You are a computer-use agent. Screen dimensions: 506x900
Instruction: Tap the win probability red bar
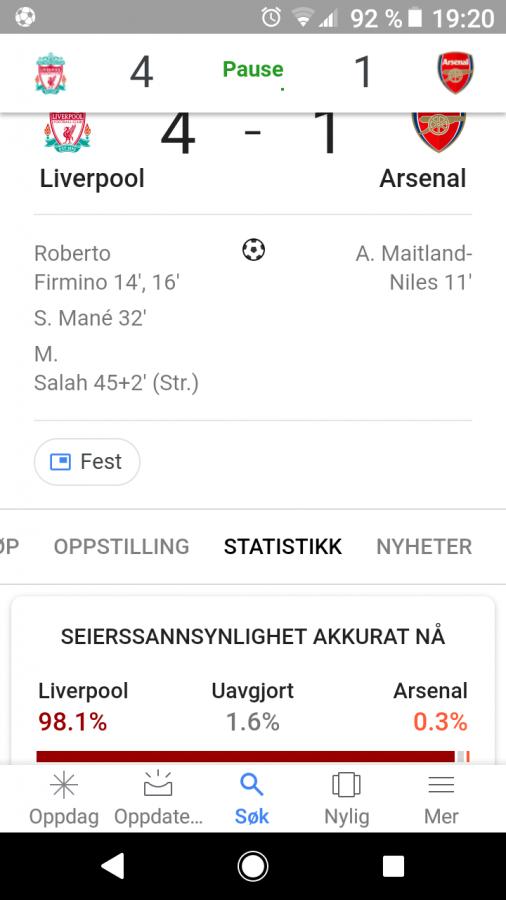tap(245, 757)
